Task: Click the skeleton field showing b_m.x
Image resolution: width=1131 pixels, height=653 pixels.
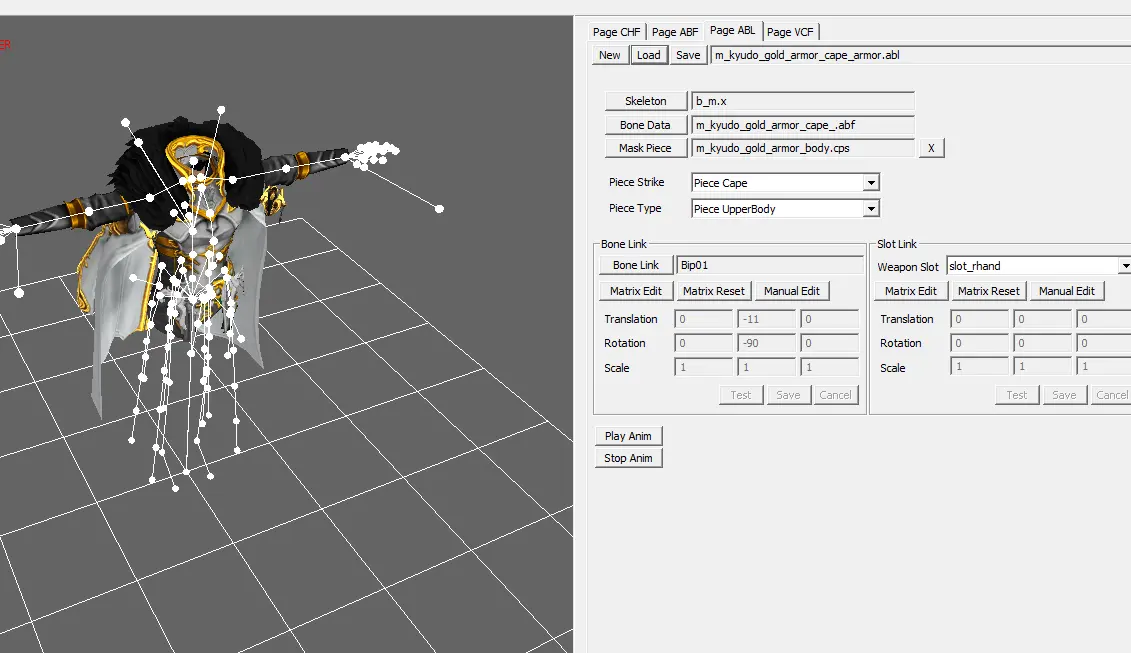Action: coord(803,101)
